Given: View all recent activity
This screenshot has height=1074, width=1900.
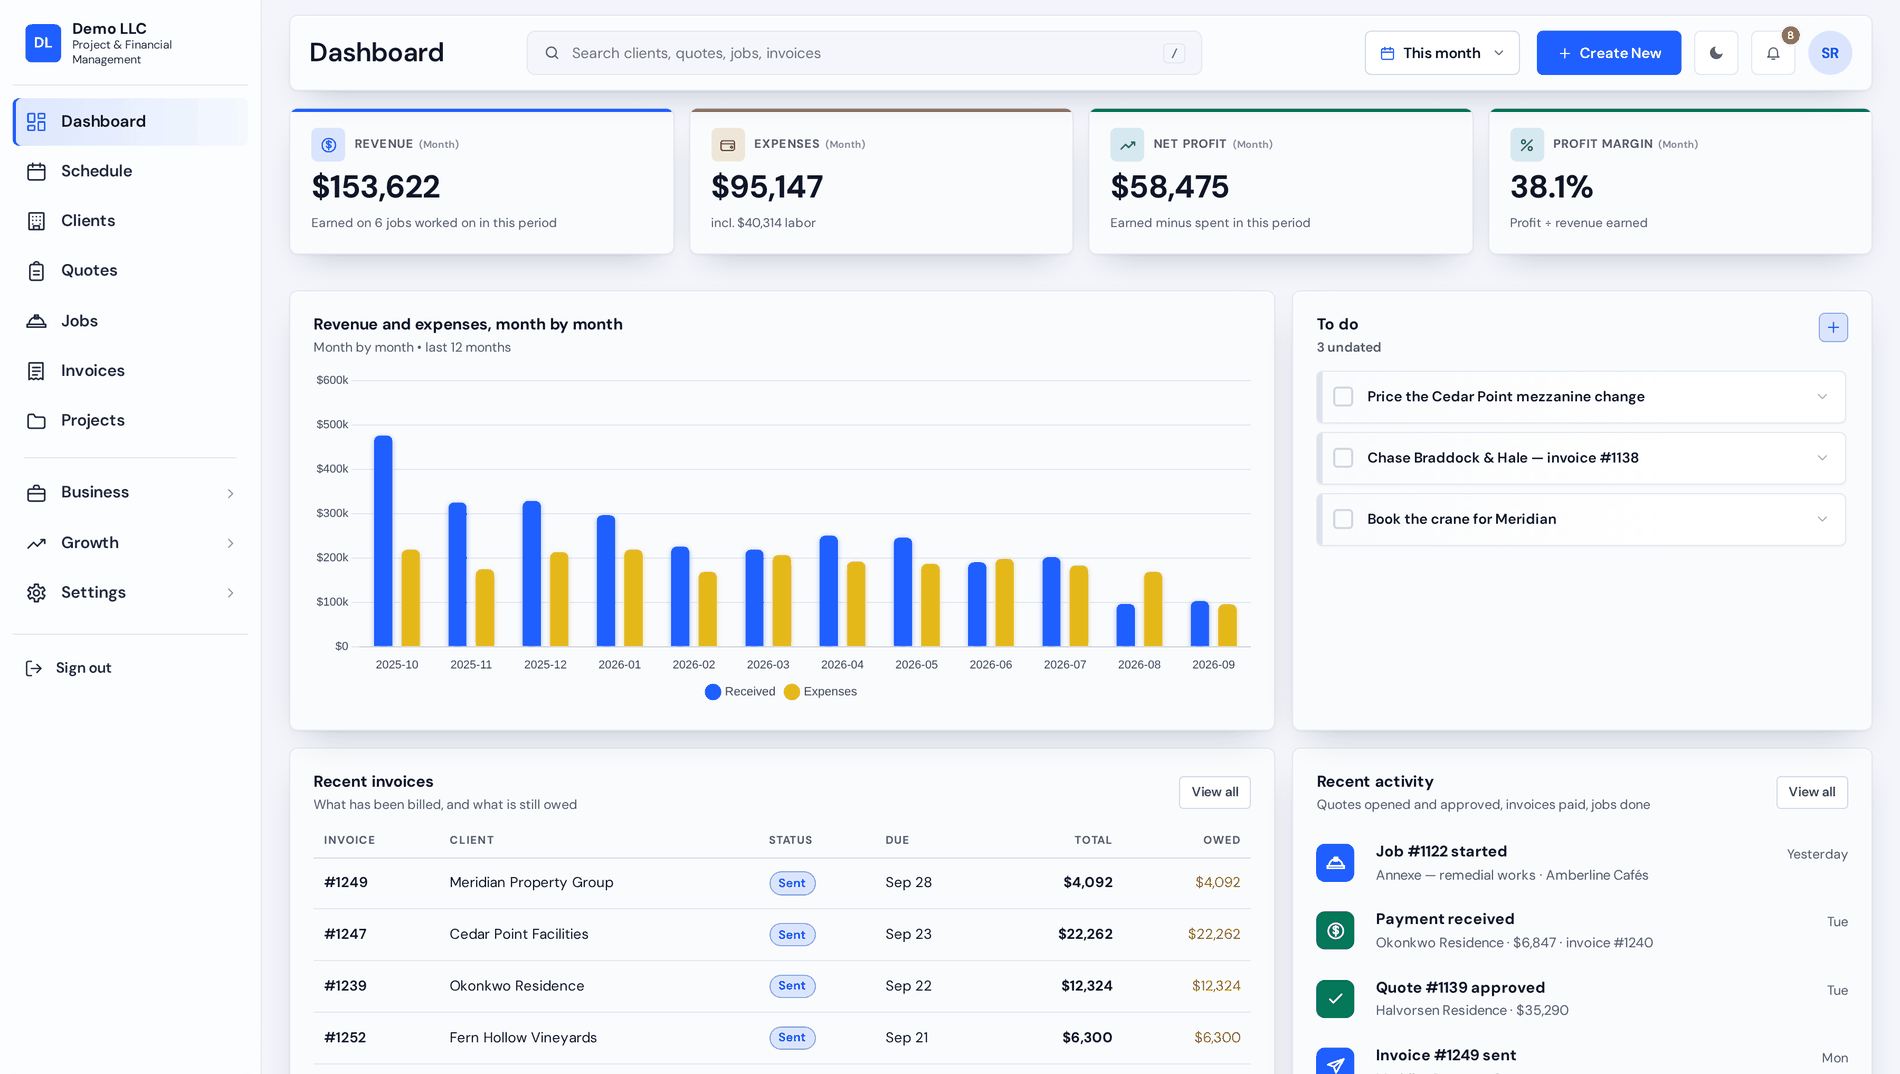Looking at the screenshot, I should click(x=1811, y=792).
